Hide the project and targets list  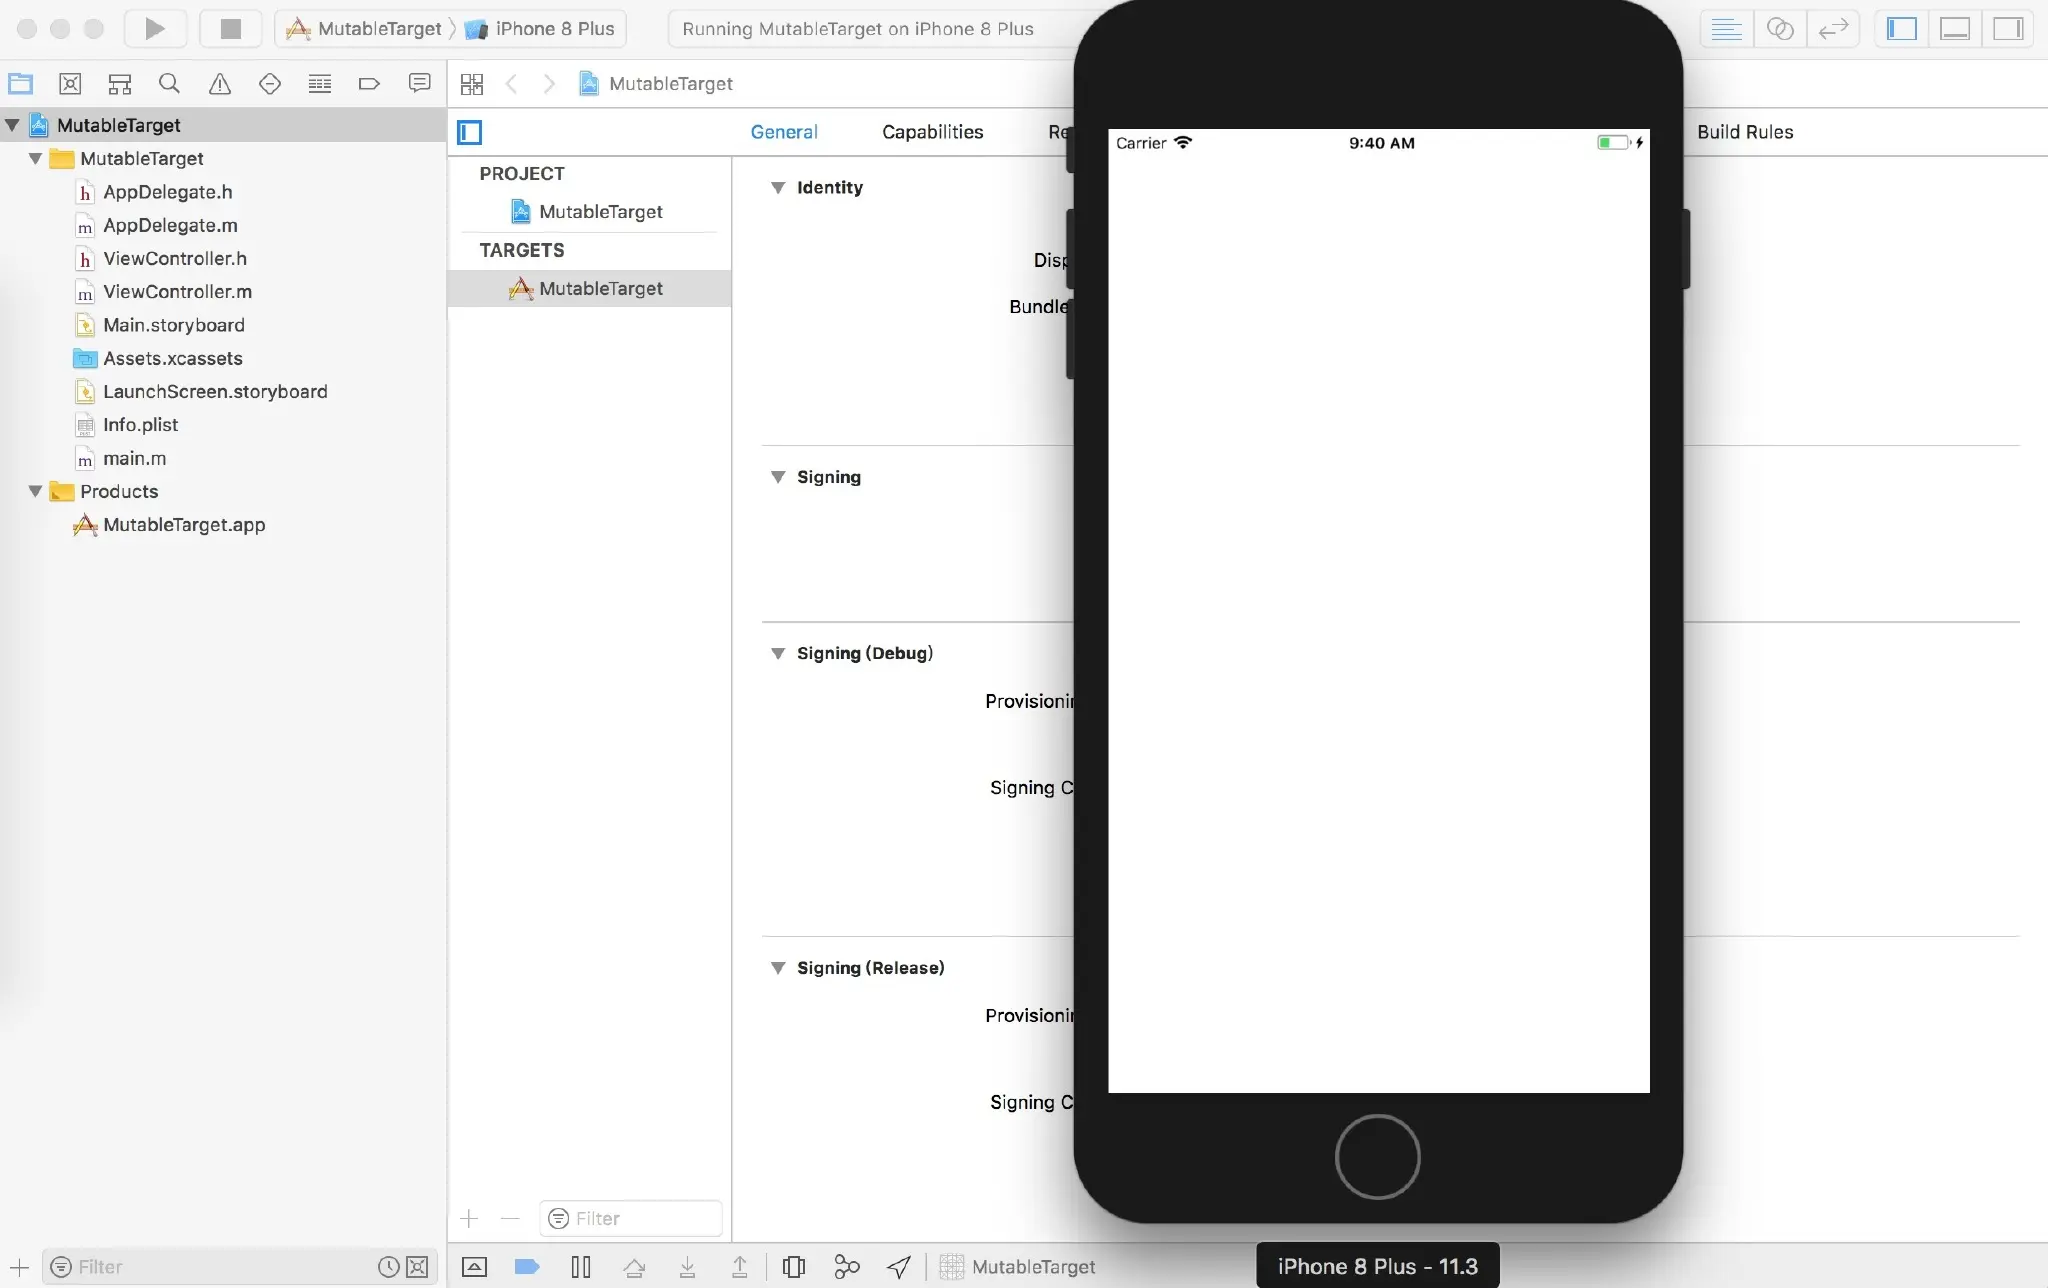coord(470,132)
